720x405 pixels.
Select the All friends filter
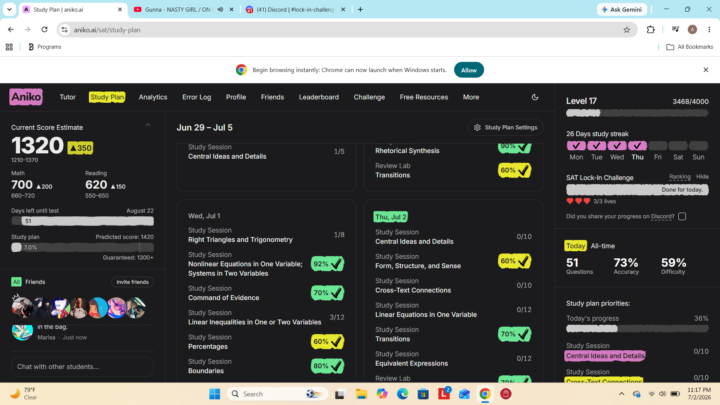point(16,282)
